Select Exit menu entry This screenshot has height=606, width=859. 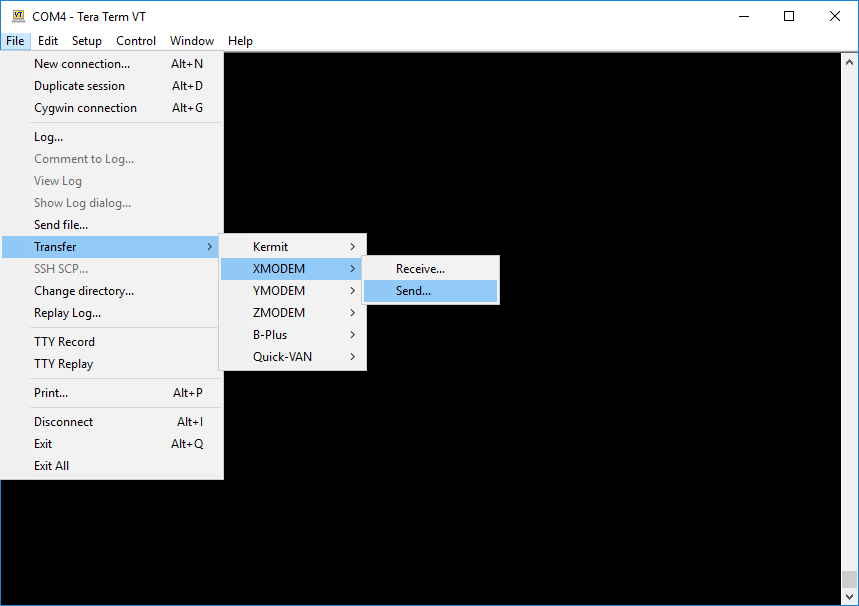click(x=112, y=444)
